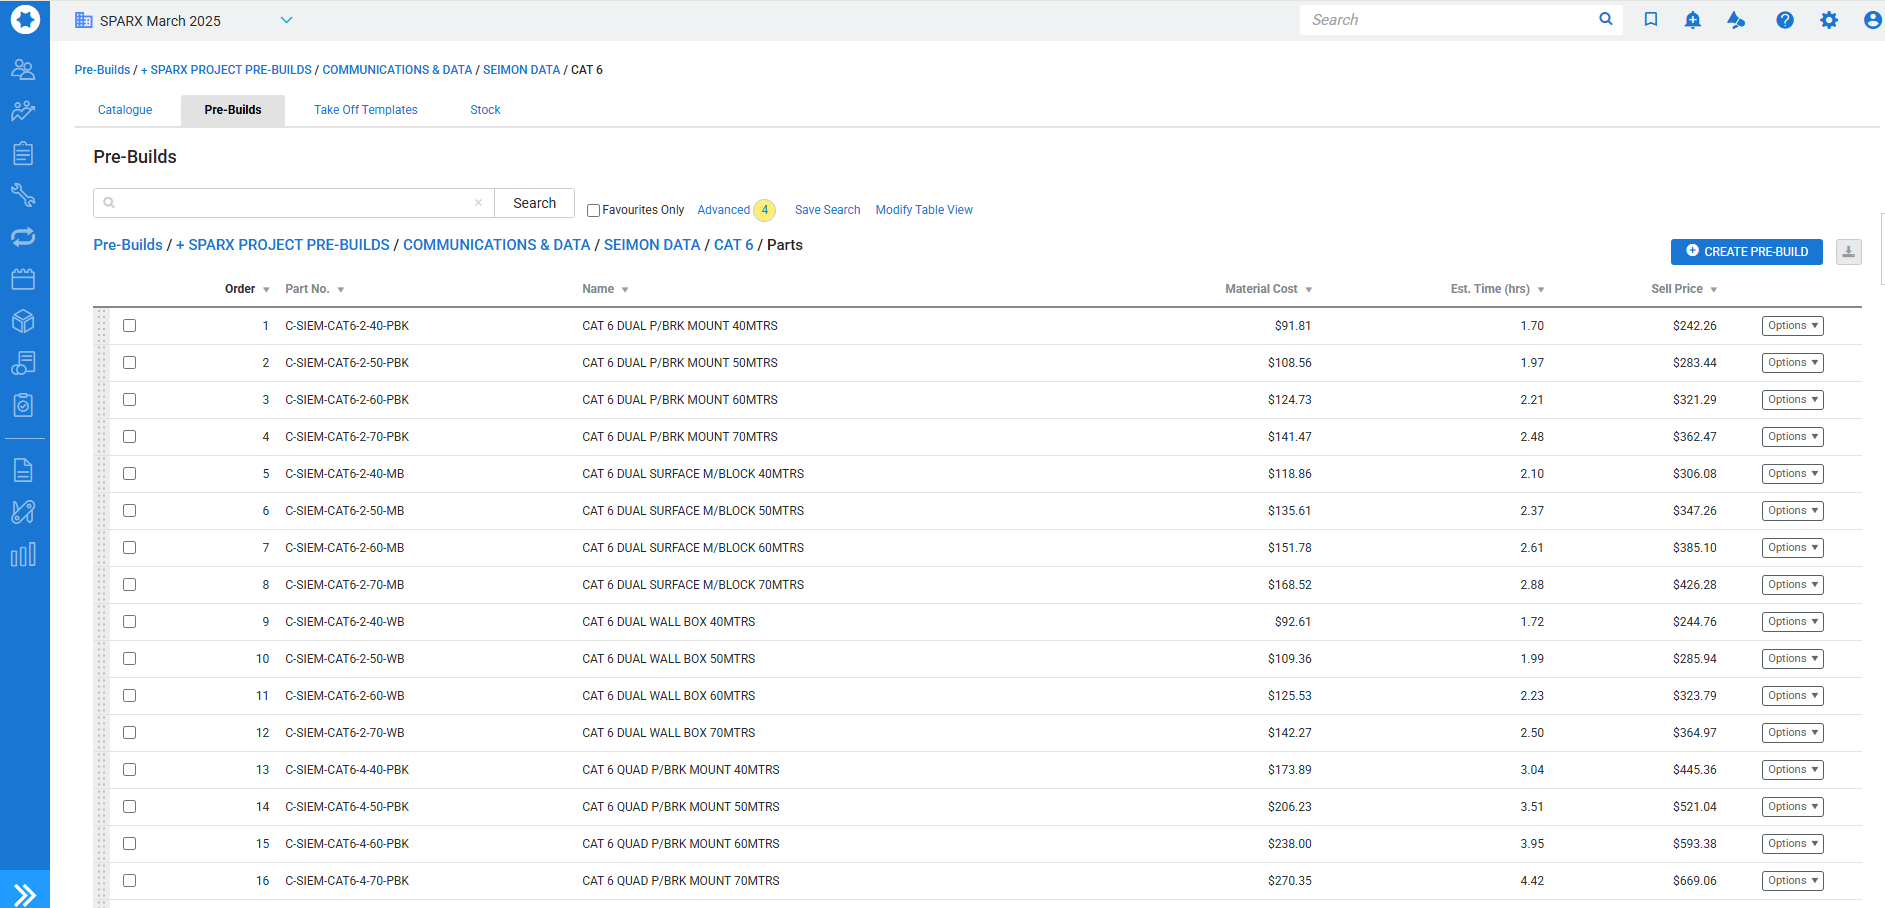Open the calendar icon in sidebar

pyautogui.click(x=23, y=279)
